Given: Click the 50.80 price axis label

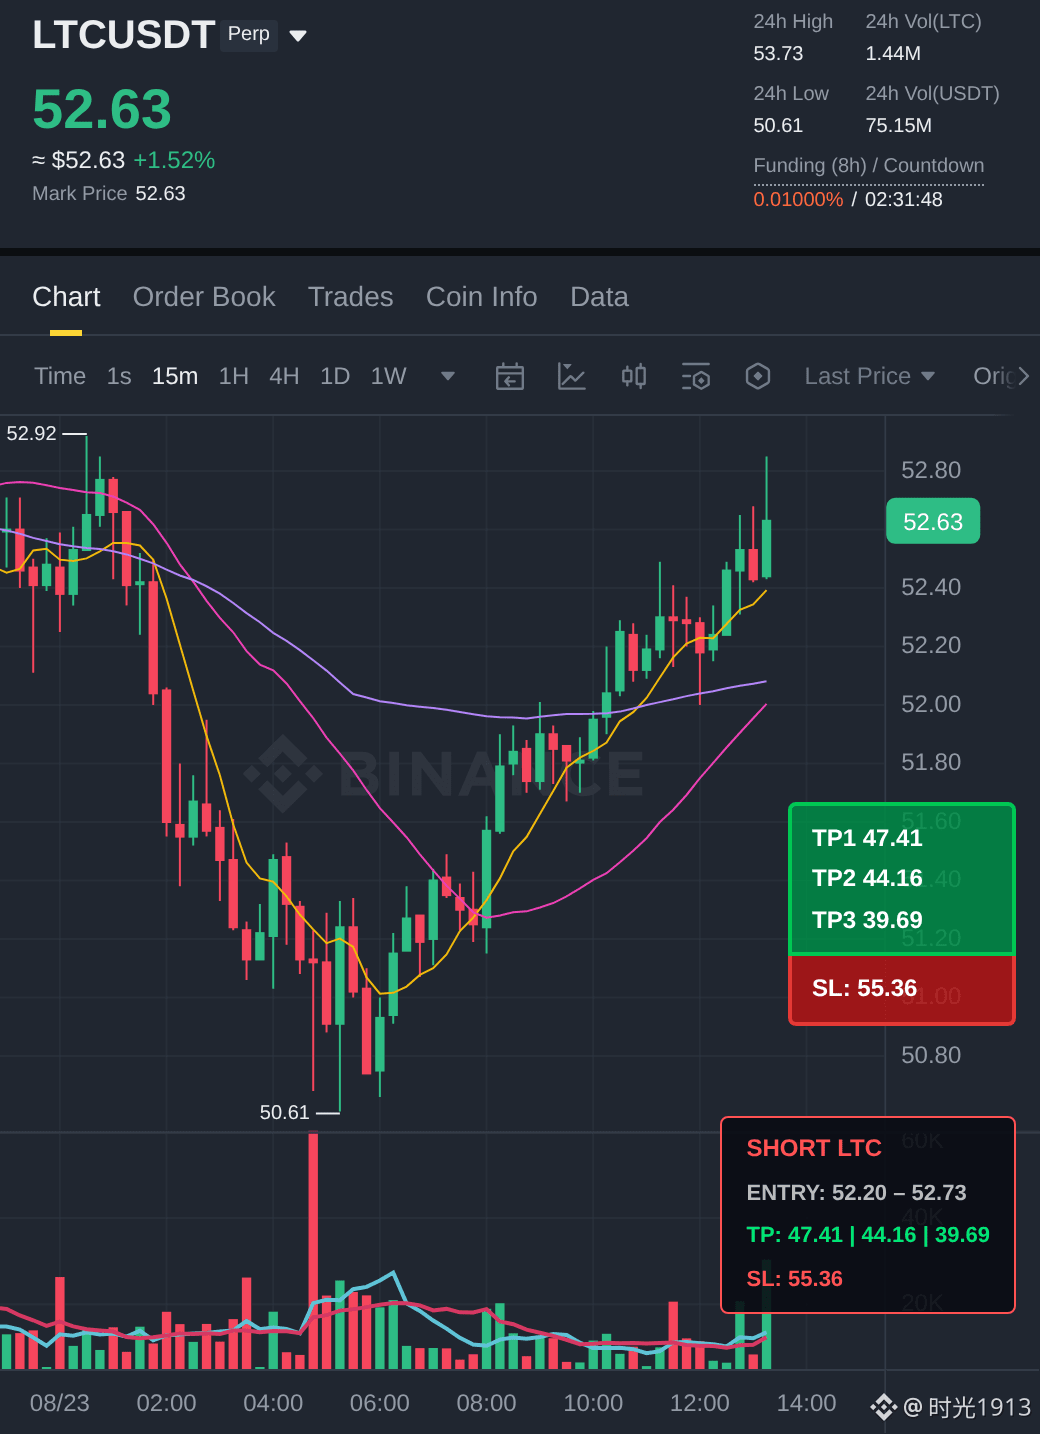Looking at the screenshot, I should click(931, 1055).
